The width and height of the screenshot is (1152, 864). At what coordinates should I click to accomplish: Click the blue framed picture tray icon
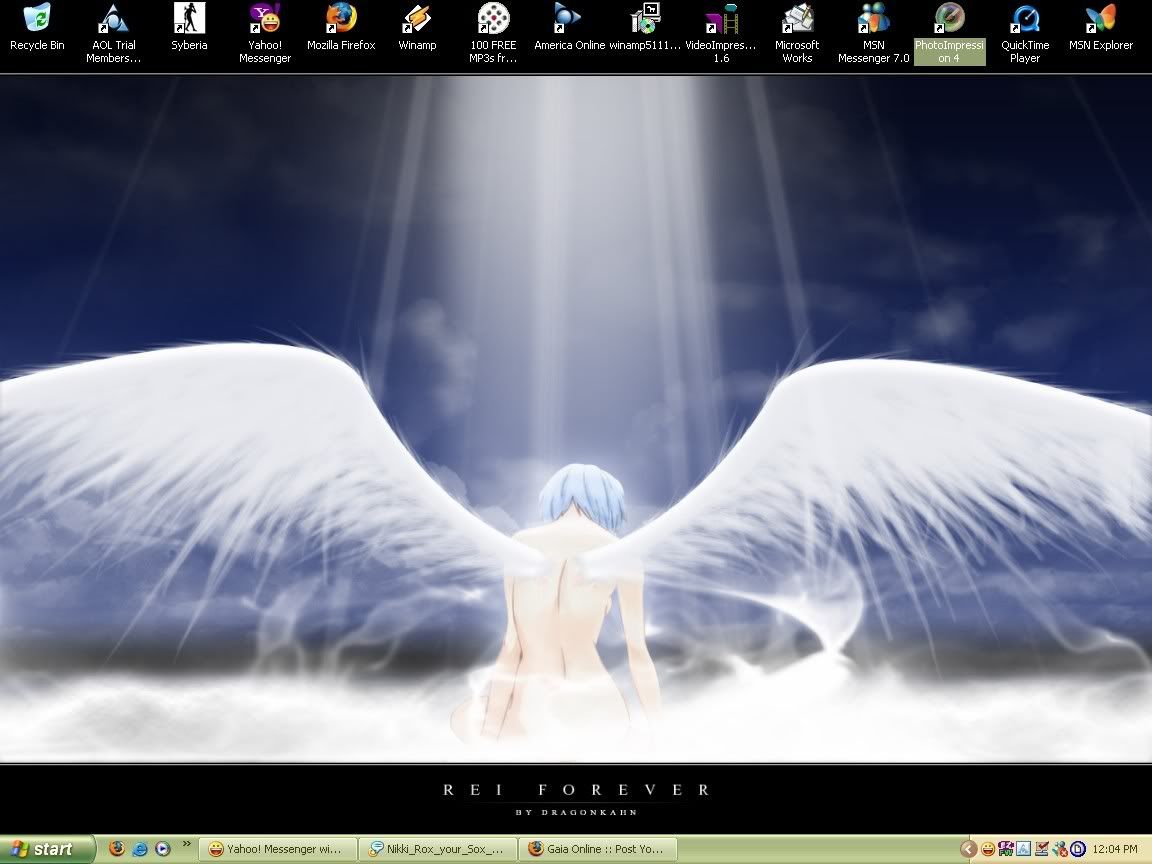(1023, 850)
